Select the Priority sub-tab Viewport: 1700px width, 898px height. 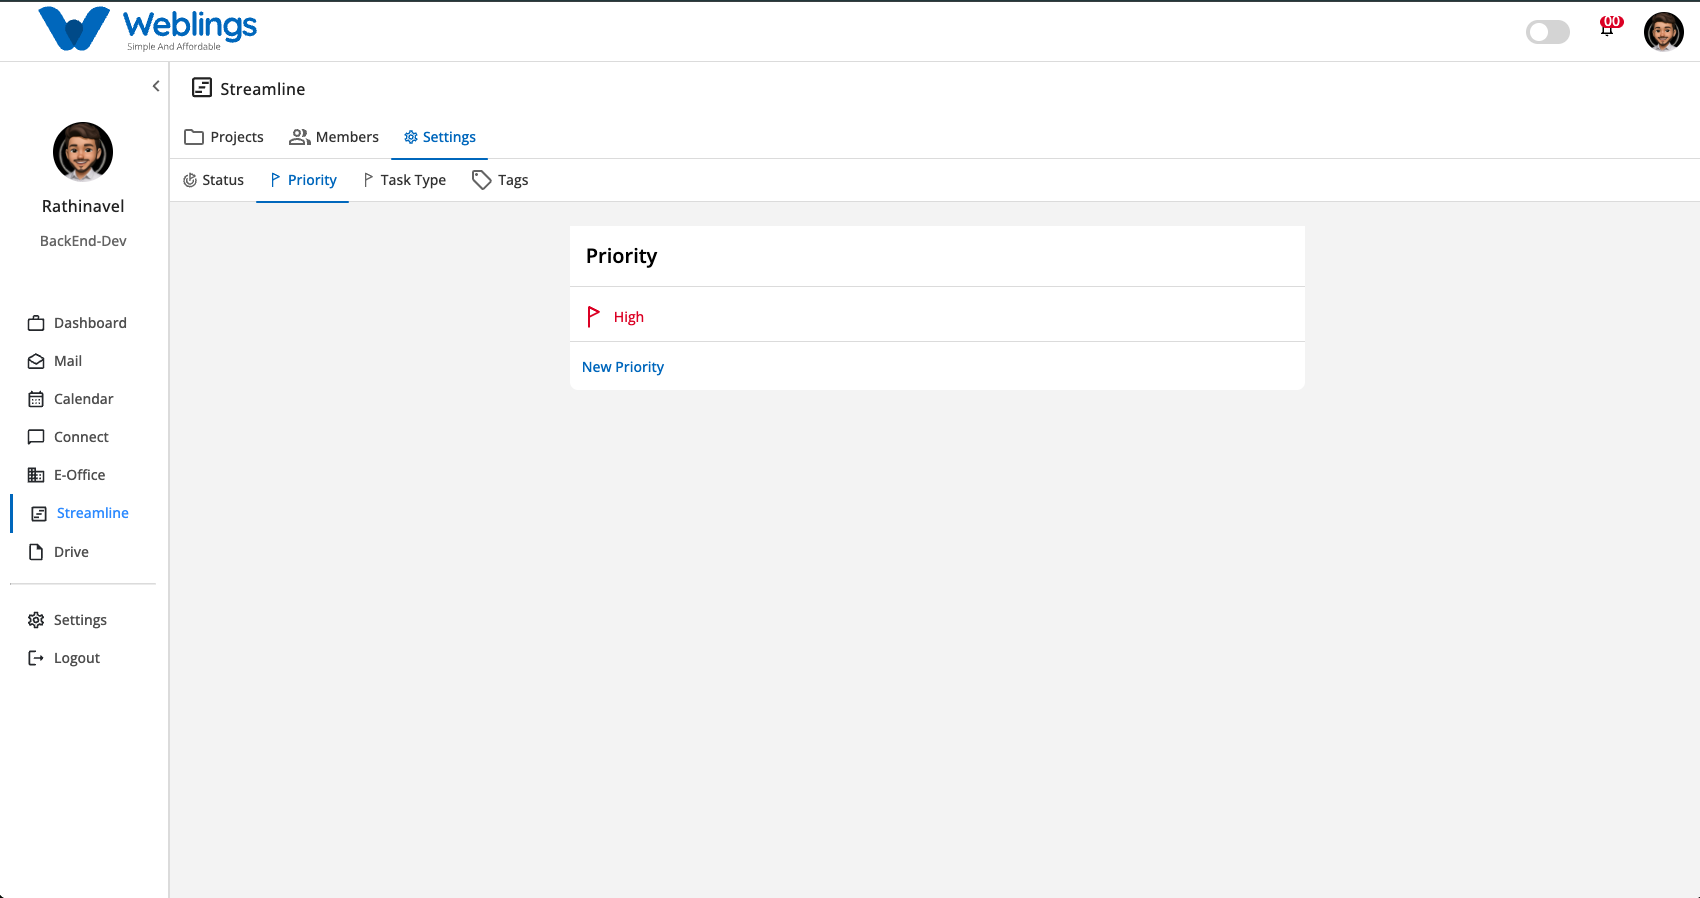(x=302, y=180)
